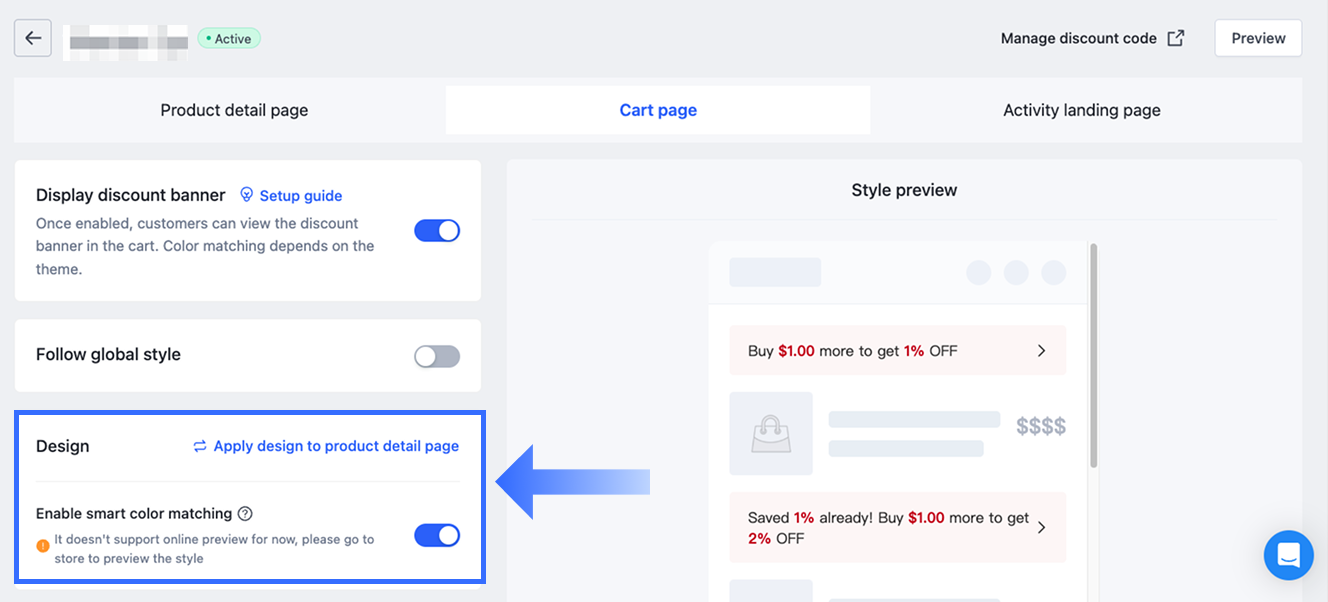The width and height of the screenshot is (1328, 602).
Task: Enable the Follow global style toggle
Action: point(437,356)
